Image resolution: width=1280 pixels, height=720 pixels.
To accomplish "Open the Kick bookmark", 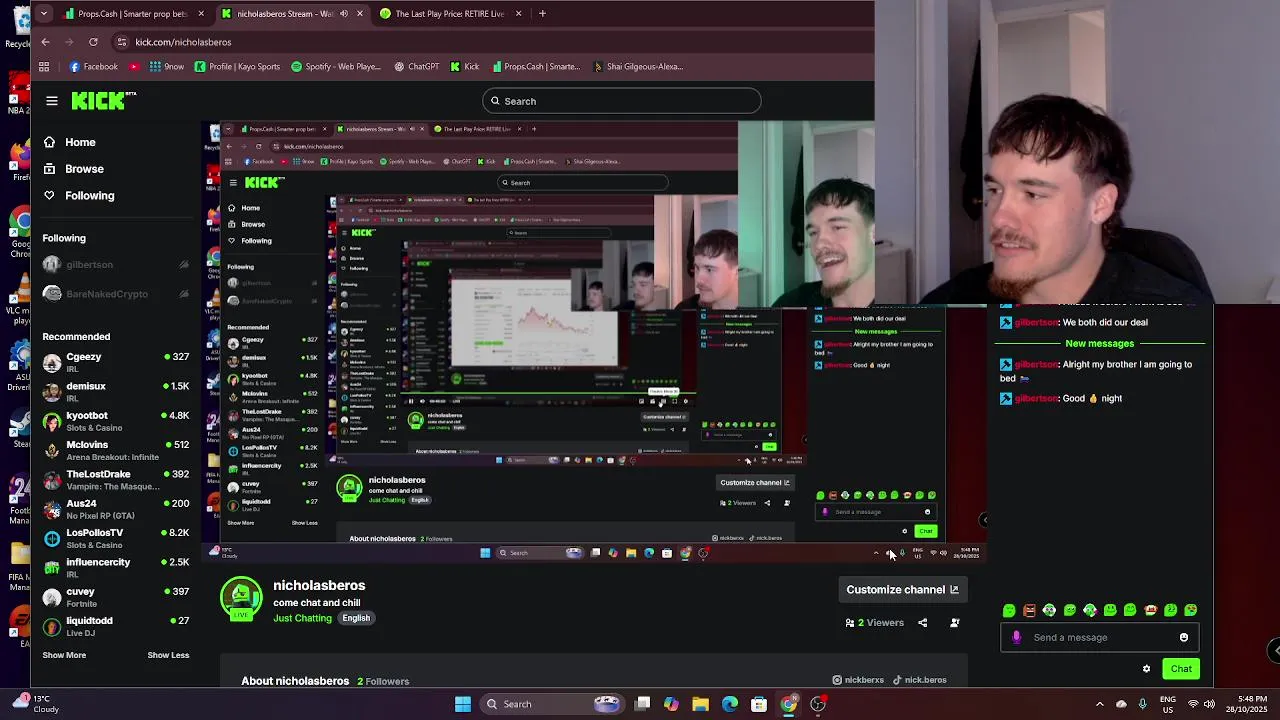I will (x=465, y=67).
